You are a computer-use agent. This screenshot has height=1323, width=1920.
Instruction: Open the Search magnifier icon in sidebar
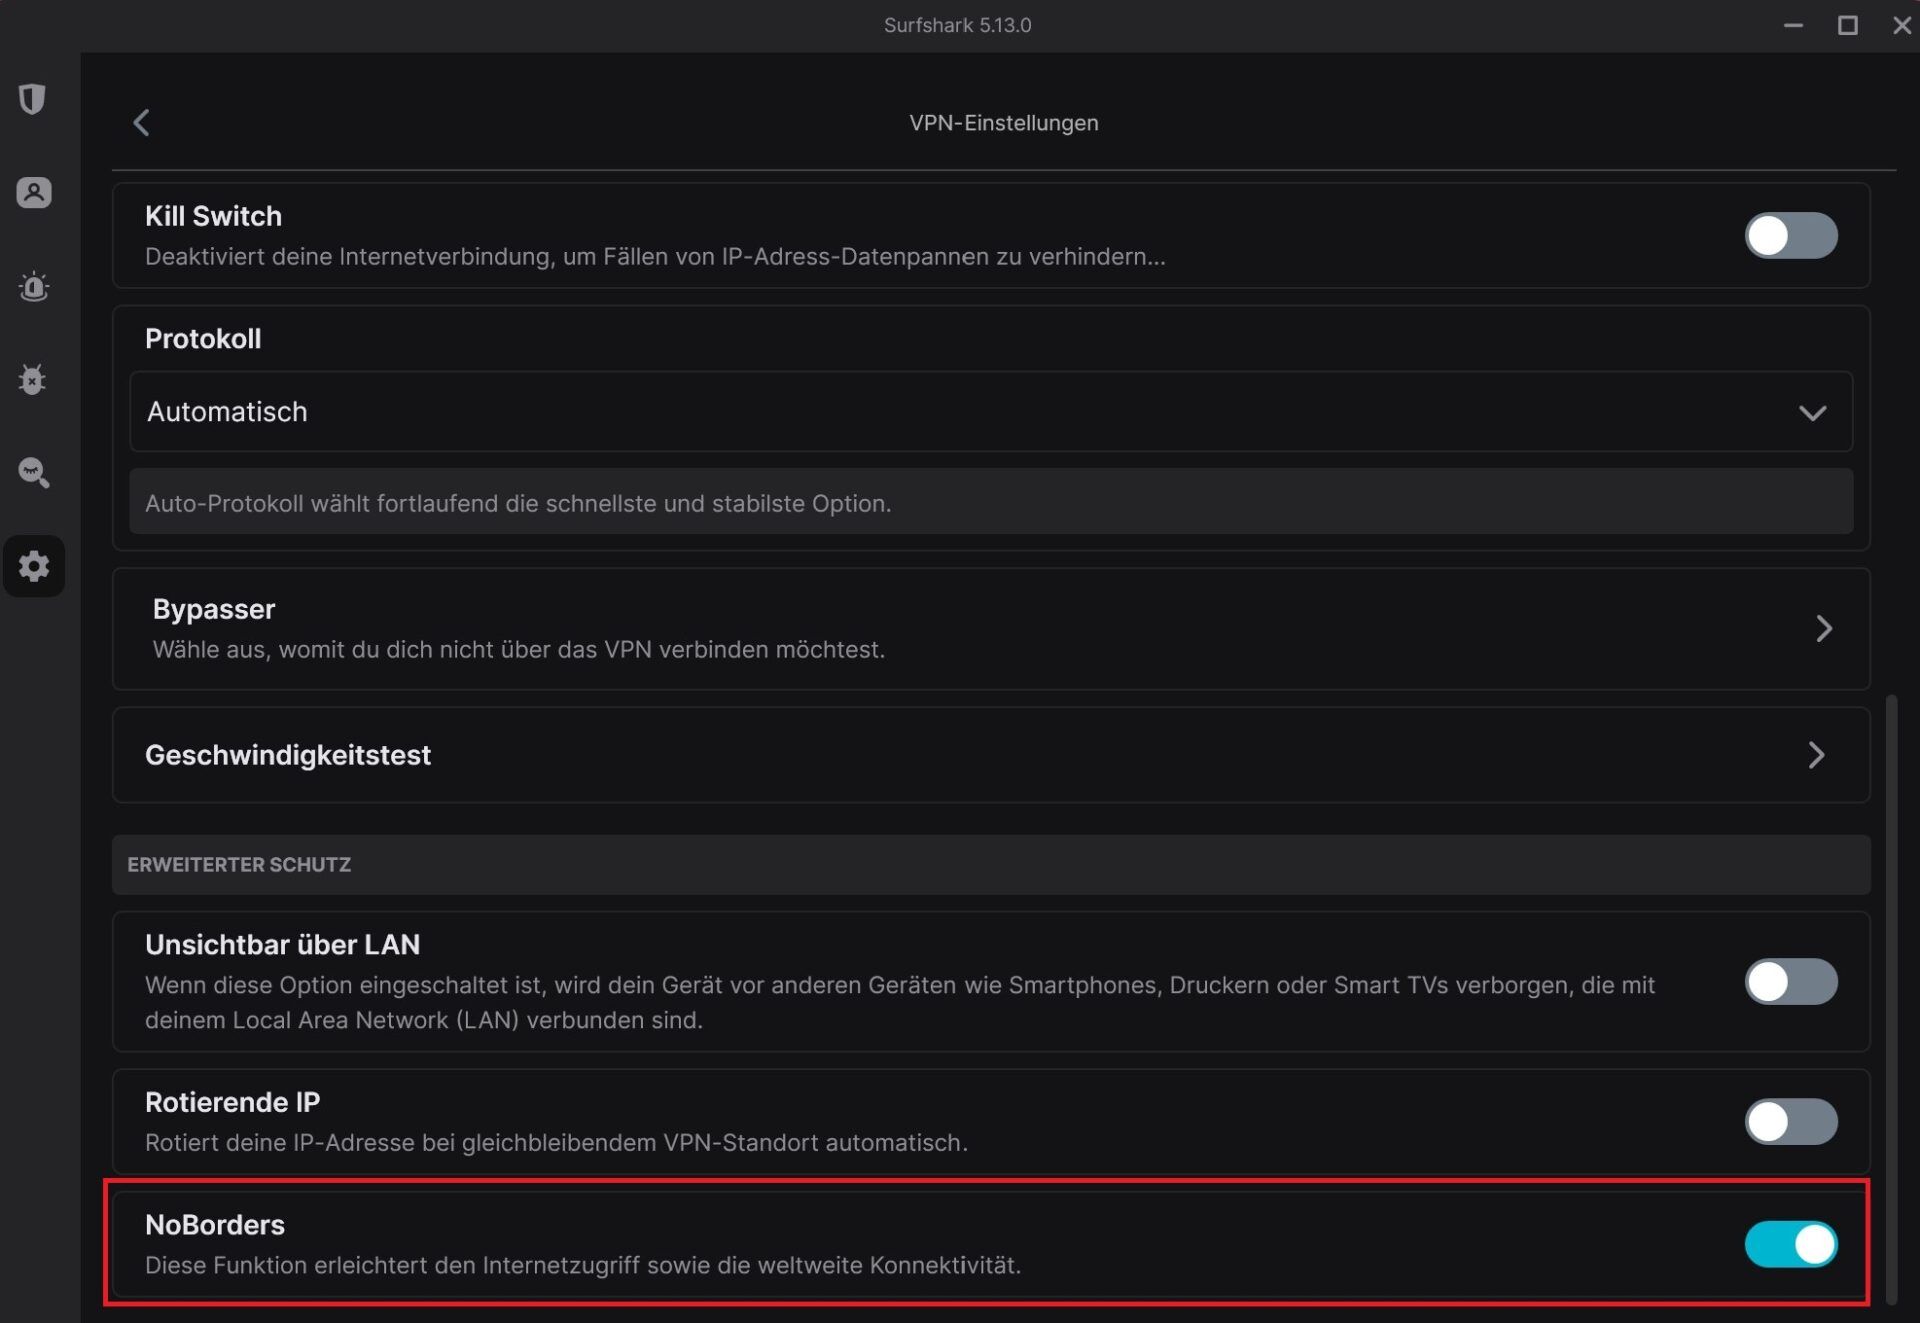tap(33, 472)
